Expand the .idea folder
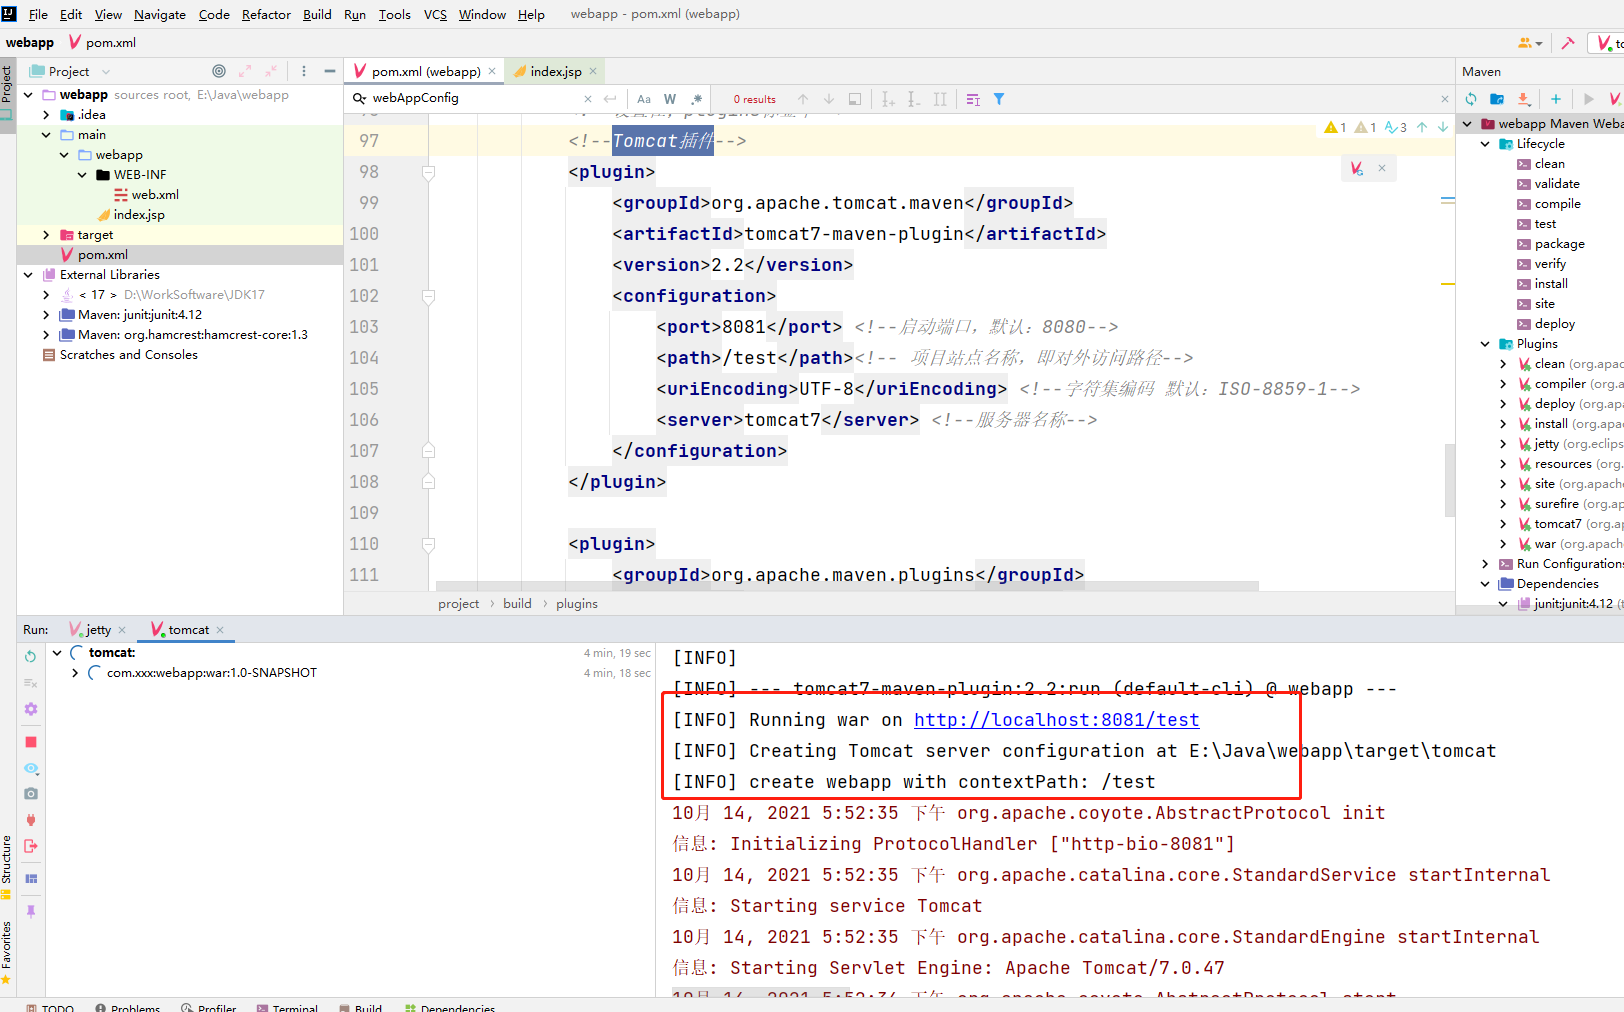 coord(46,115)
